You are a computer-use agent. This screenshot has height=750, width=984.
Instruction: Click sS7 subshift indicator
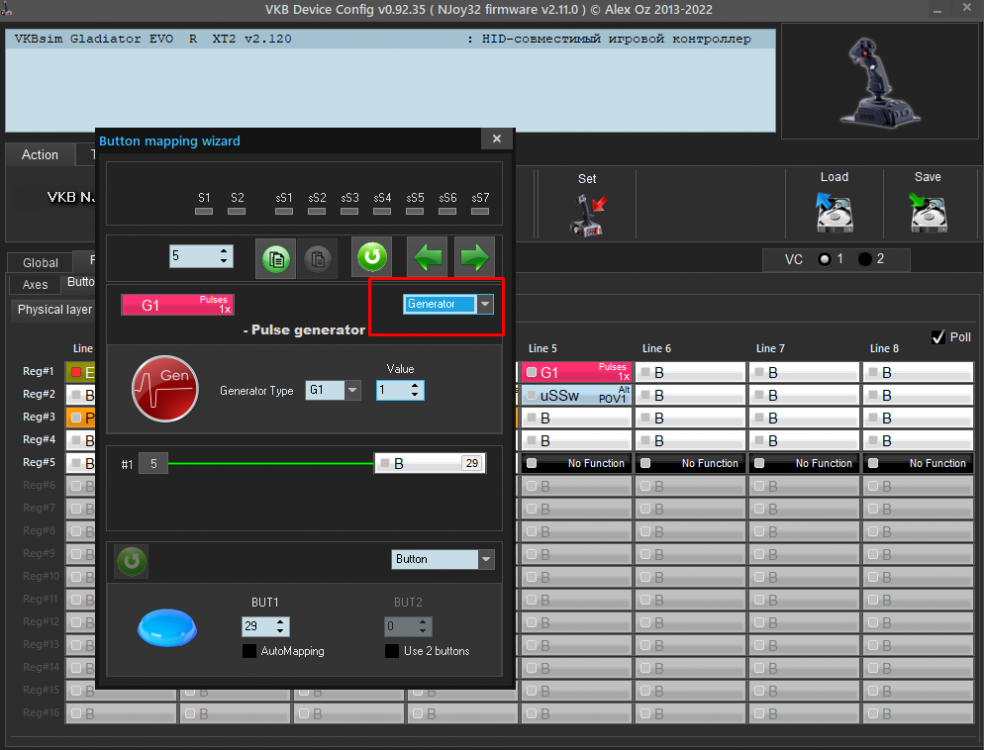(x=480, y=211)
